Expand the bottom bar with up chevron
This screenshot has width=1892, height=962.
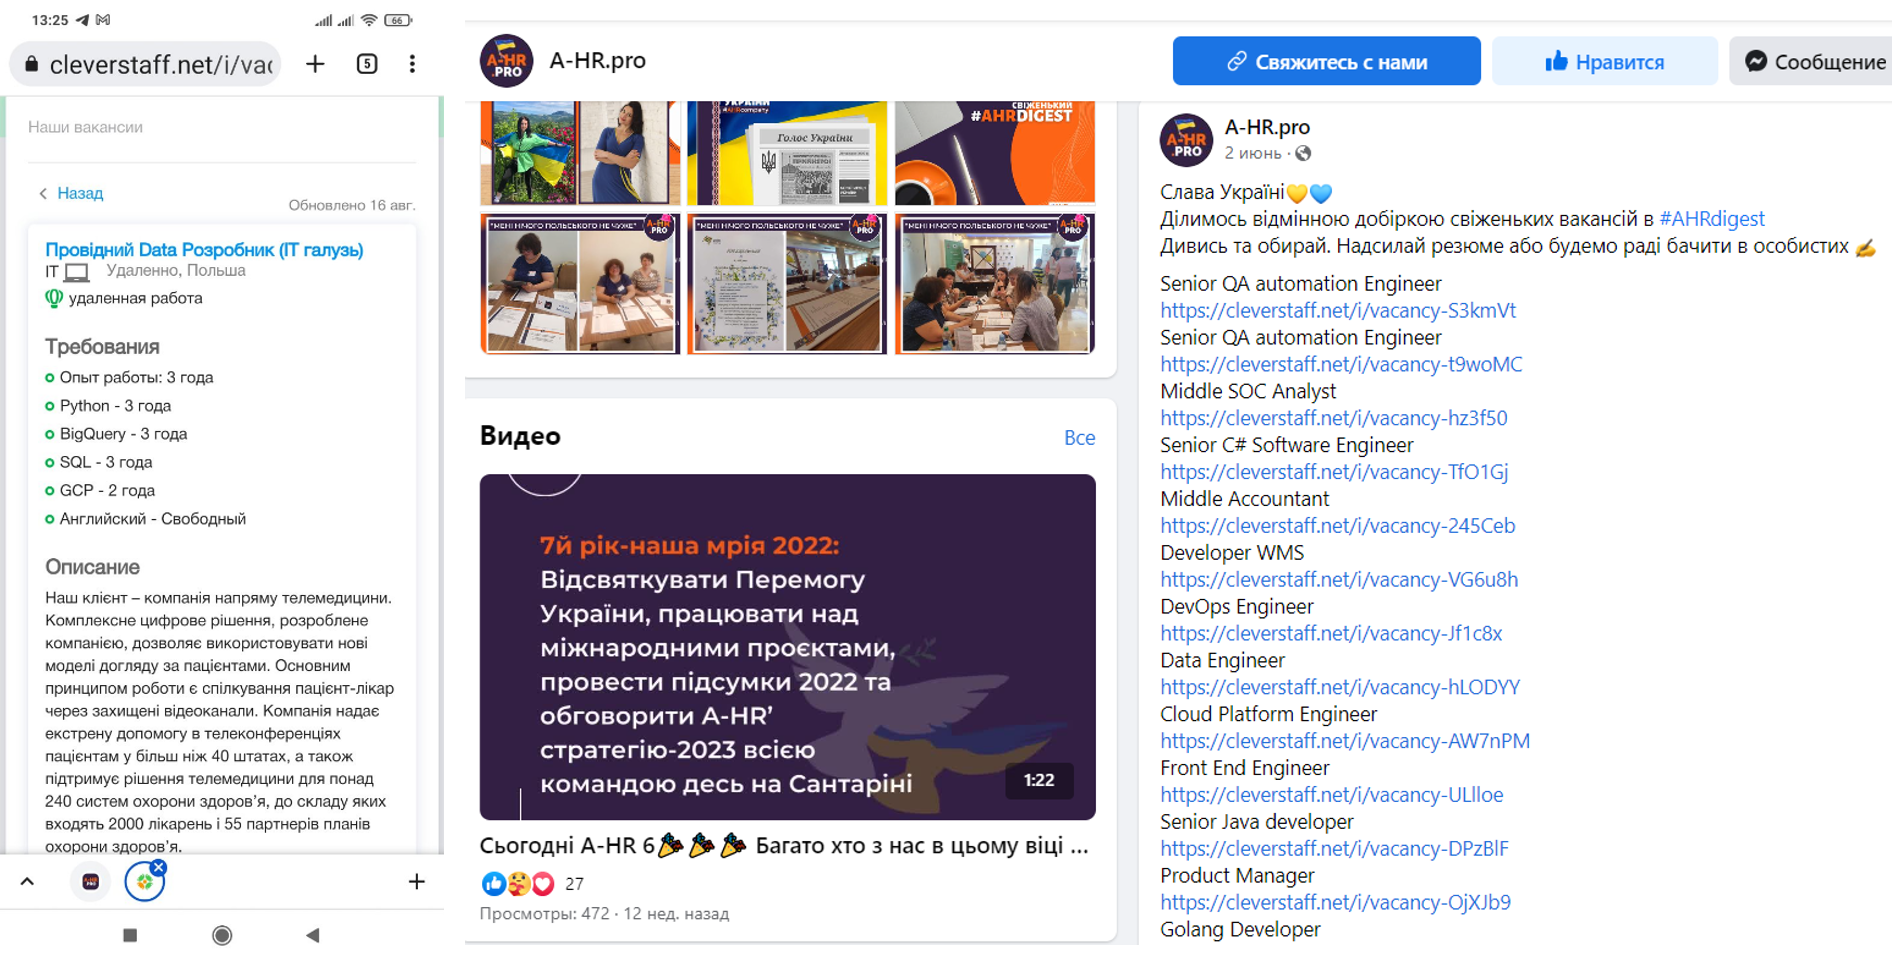click(27, 882)
